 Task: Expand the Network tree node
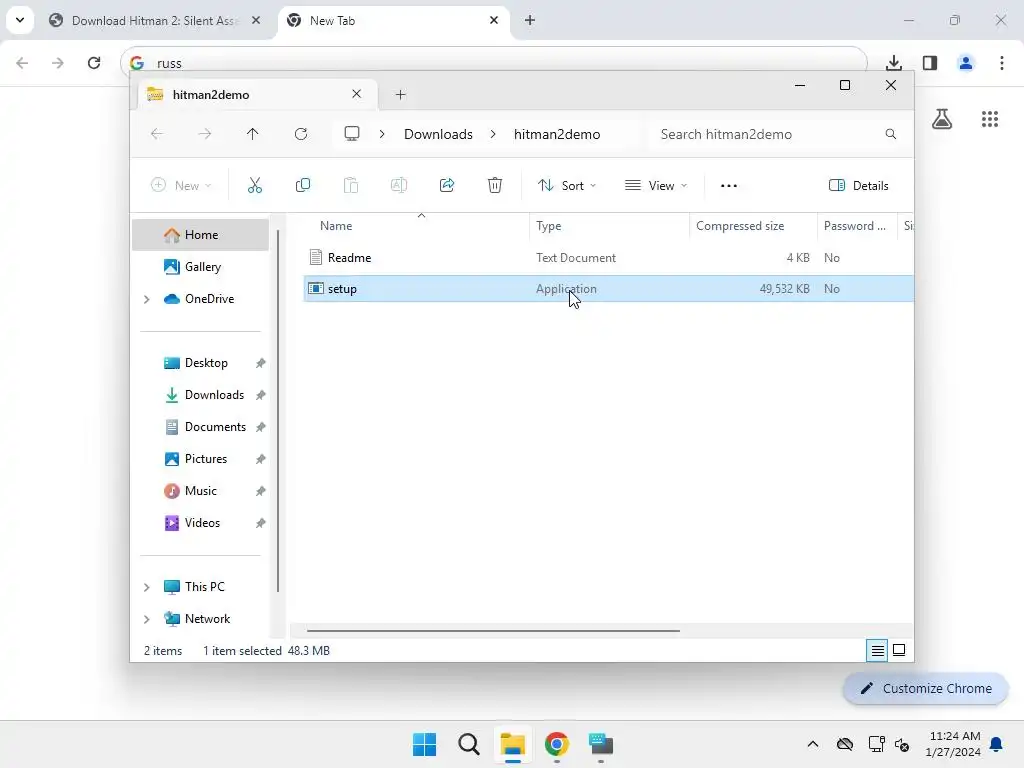point(147,619)
